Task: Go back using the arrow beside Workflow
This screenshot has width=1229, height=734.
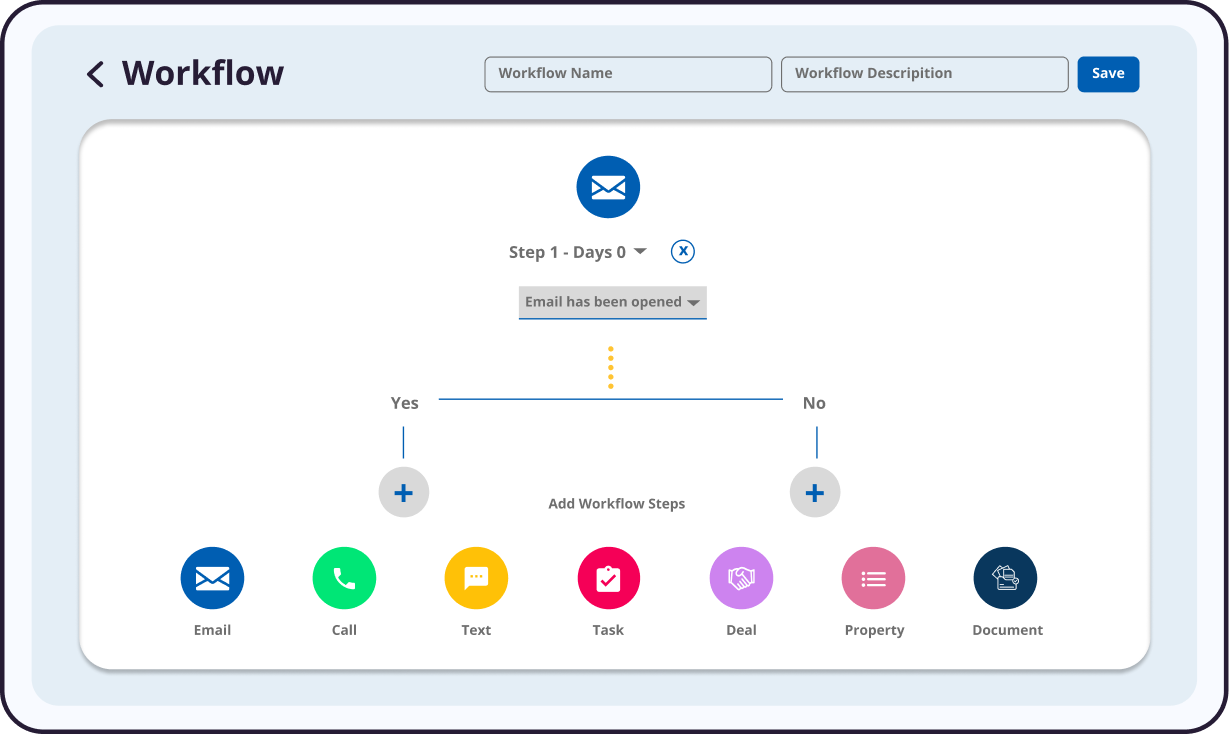Action: [x=96, y=74]
